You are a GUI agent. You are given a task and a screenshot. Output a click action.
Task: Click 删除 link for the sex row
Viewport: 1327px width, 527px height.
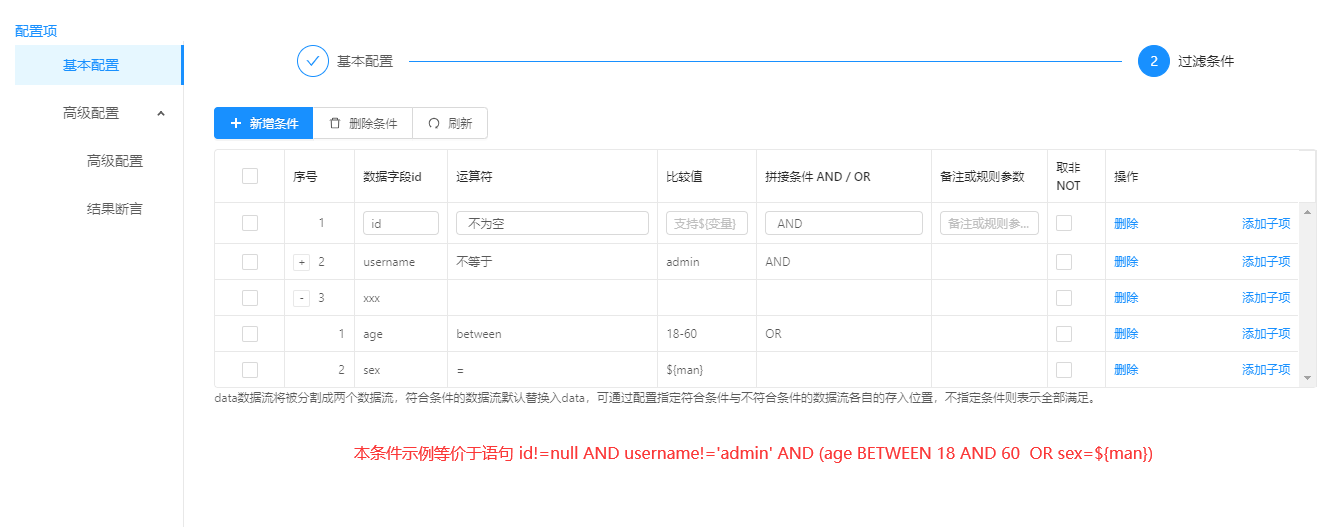click(1126, 370)
